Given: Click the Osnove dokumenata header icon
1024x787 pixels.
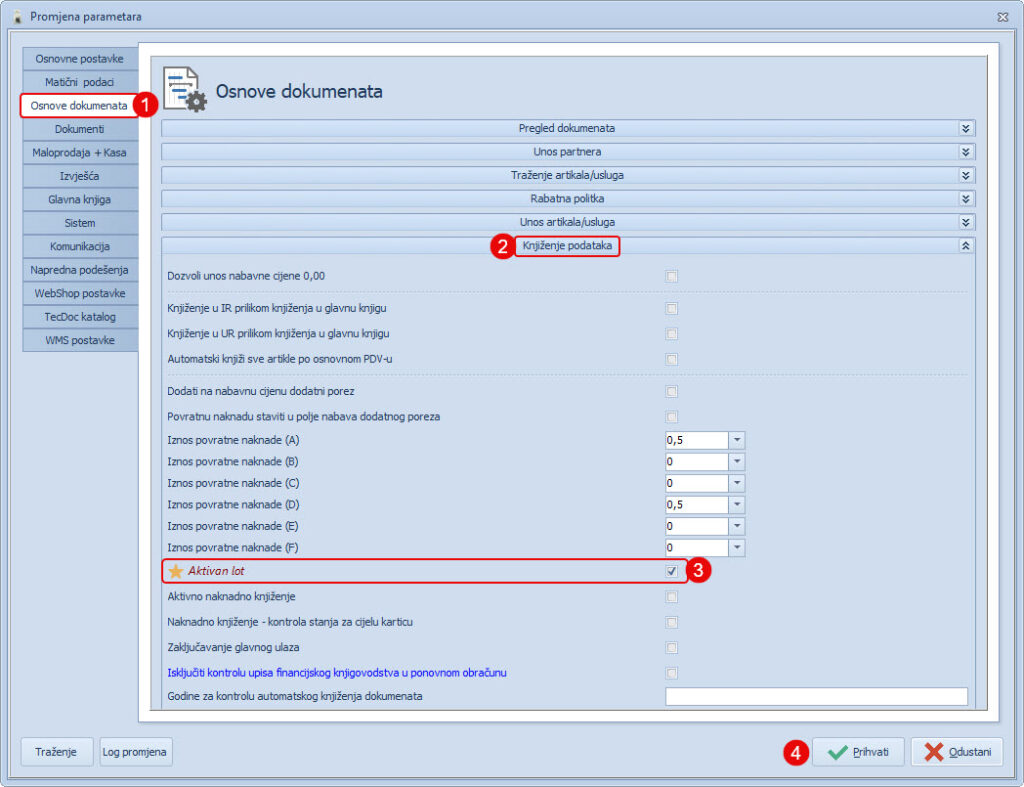Looking at the screenshot, I should pos(184,89).
